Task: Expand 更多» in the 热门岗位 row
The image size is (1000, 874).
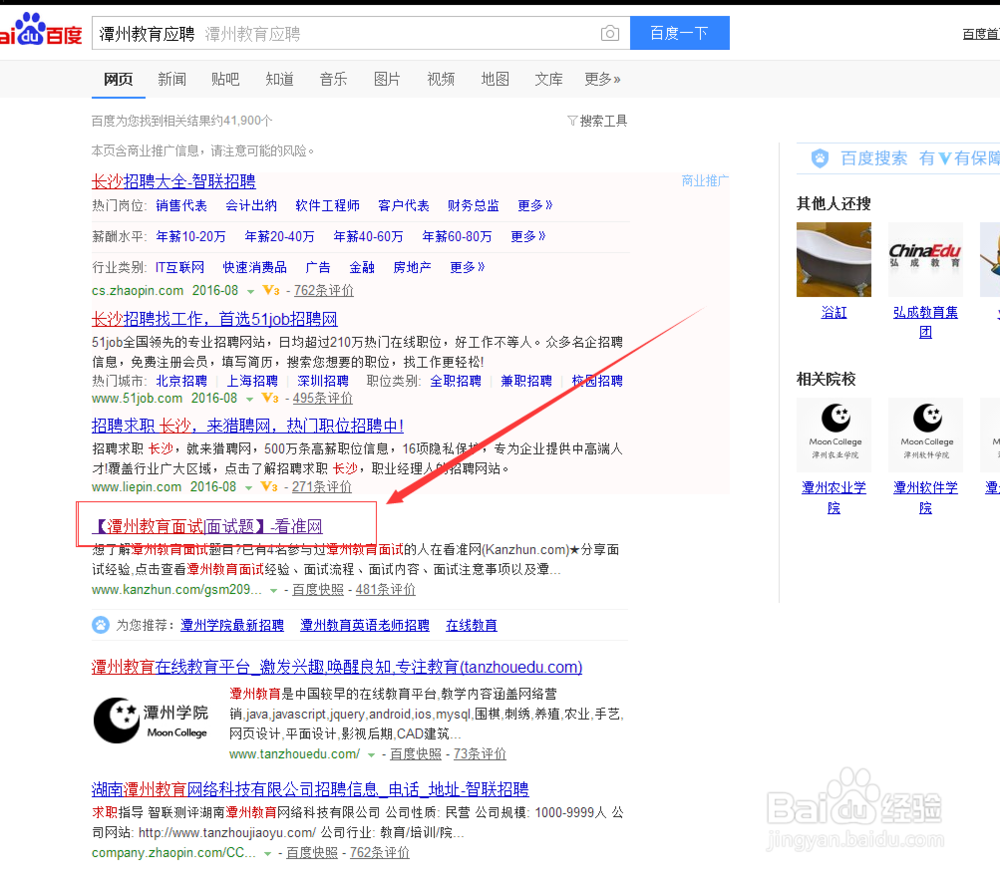Action: pos(534,205)
